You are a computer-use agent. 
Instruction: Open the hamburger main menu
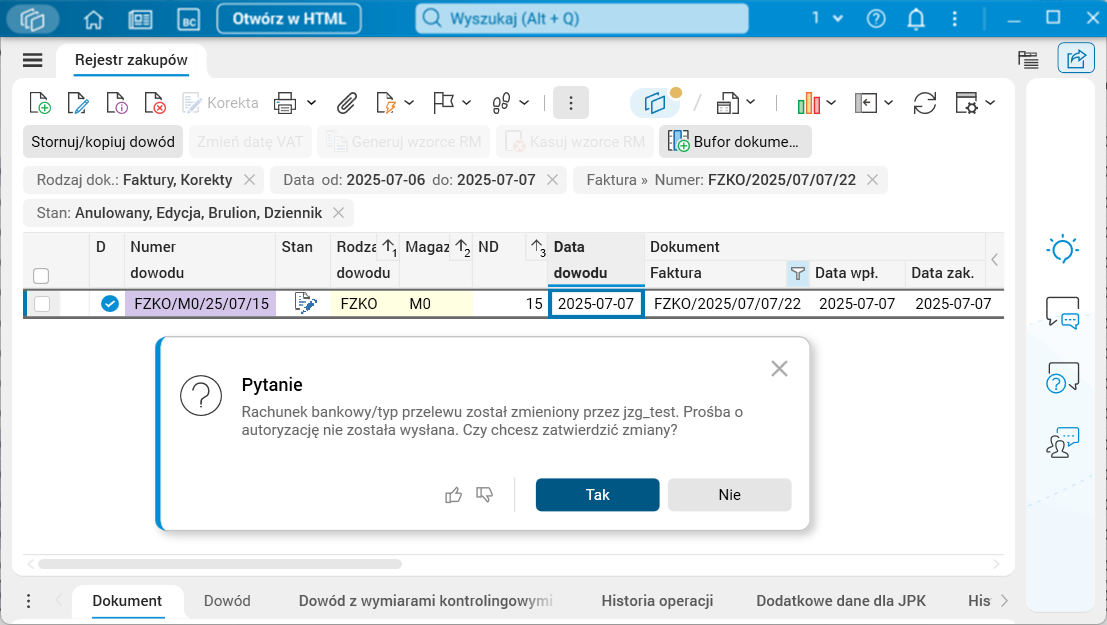click(32, 60)
